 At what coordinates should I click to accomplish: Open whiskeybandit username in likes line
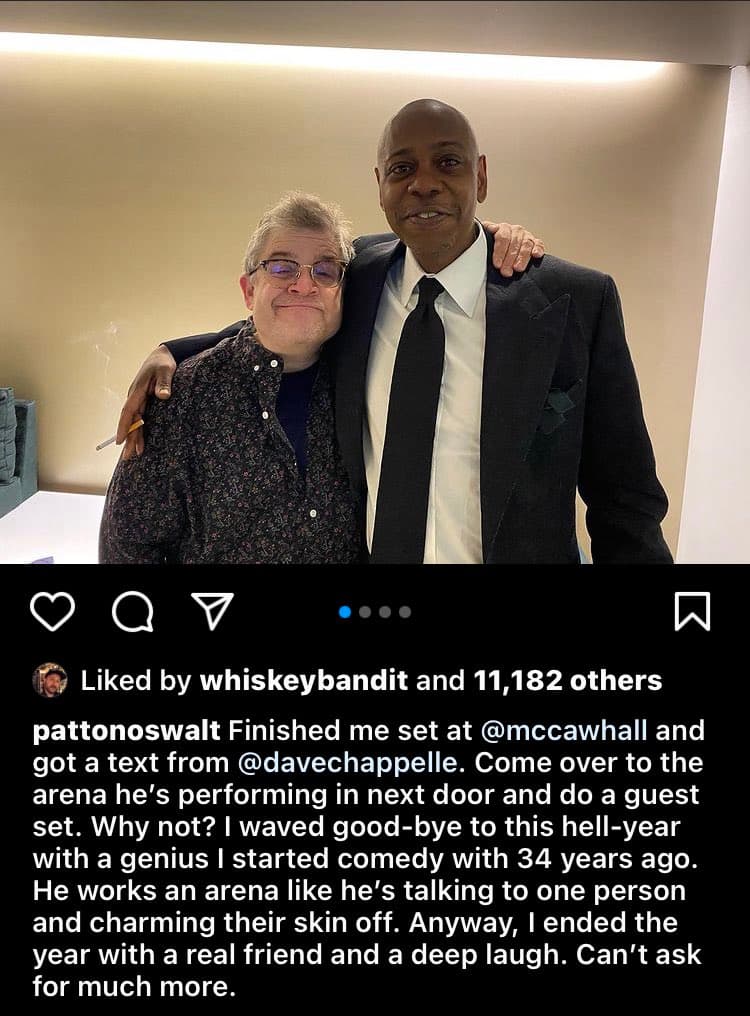coord(304,680)
